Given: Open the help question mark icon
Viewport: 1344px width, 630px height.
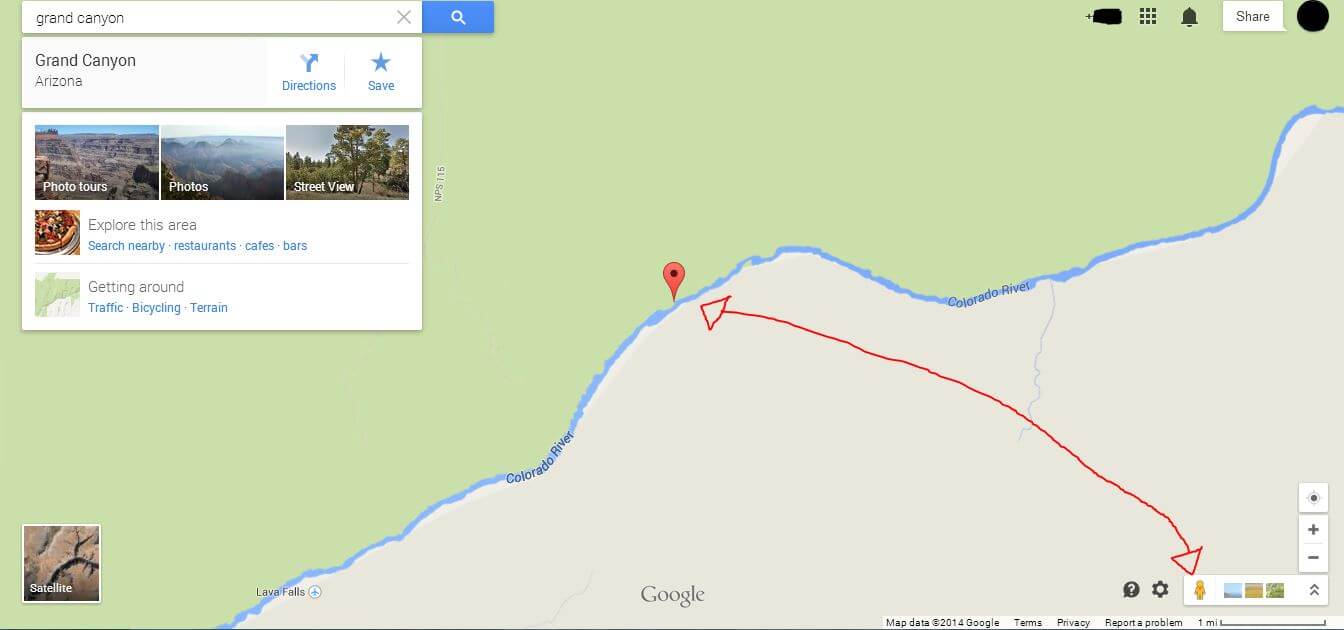Looking at the screenshot, I should (x=1131, y=589).
